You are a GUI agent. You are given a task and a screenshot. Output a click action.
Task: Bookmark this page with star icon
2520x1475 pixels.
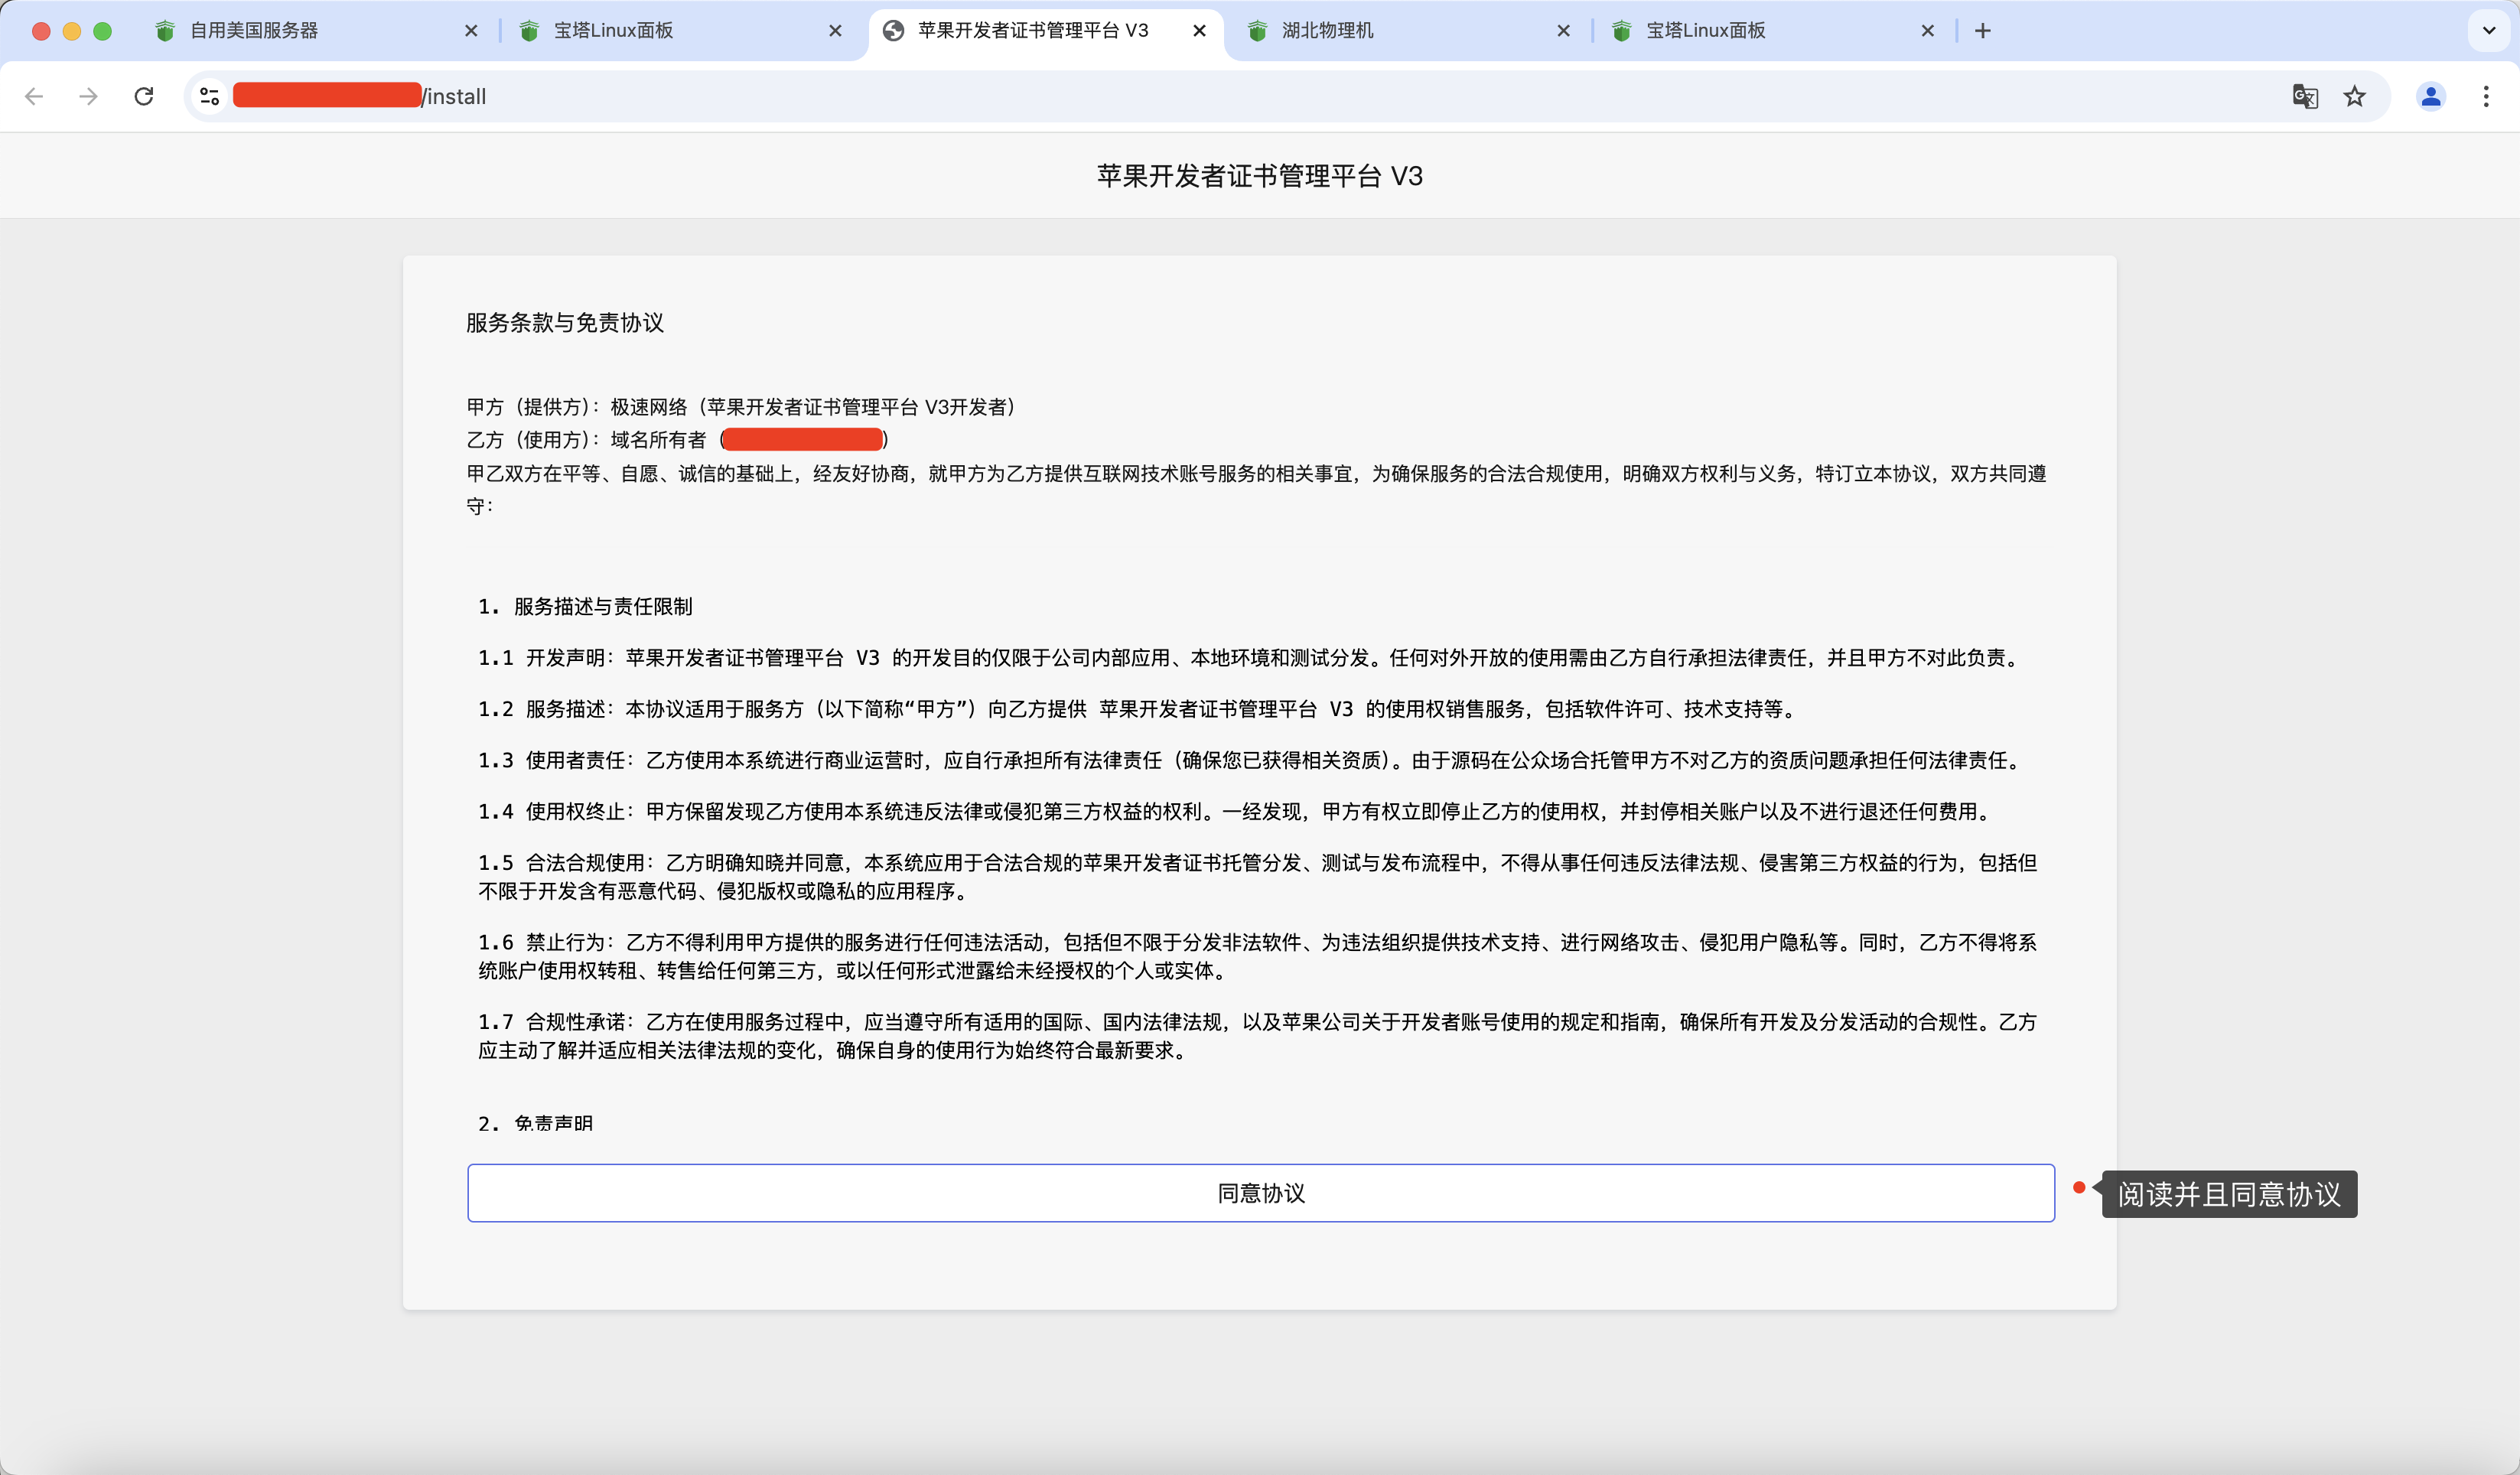pos(2355,96)
